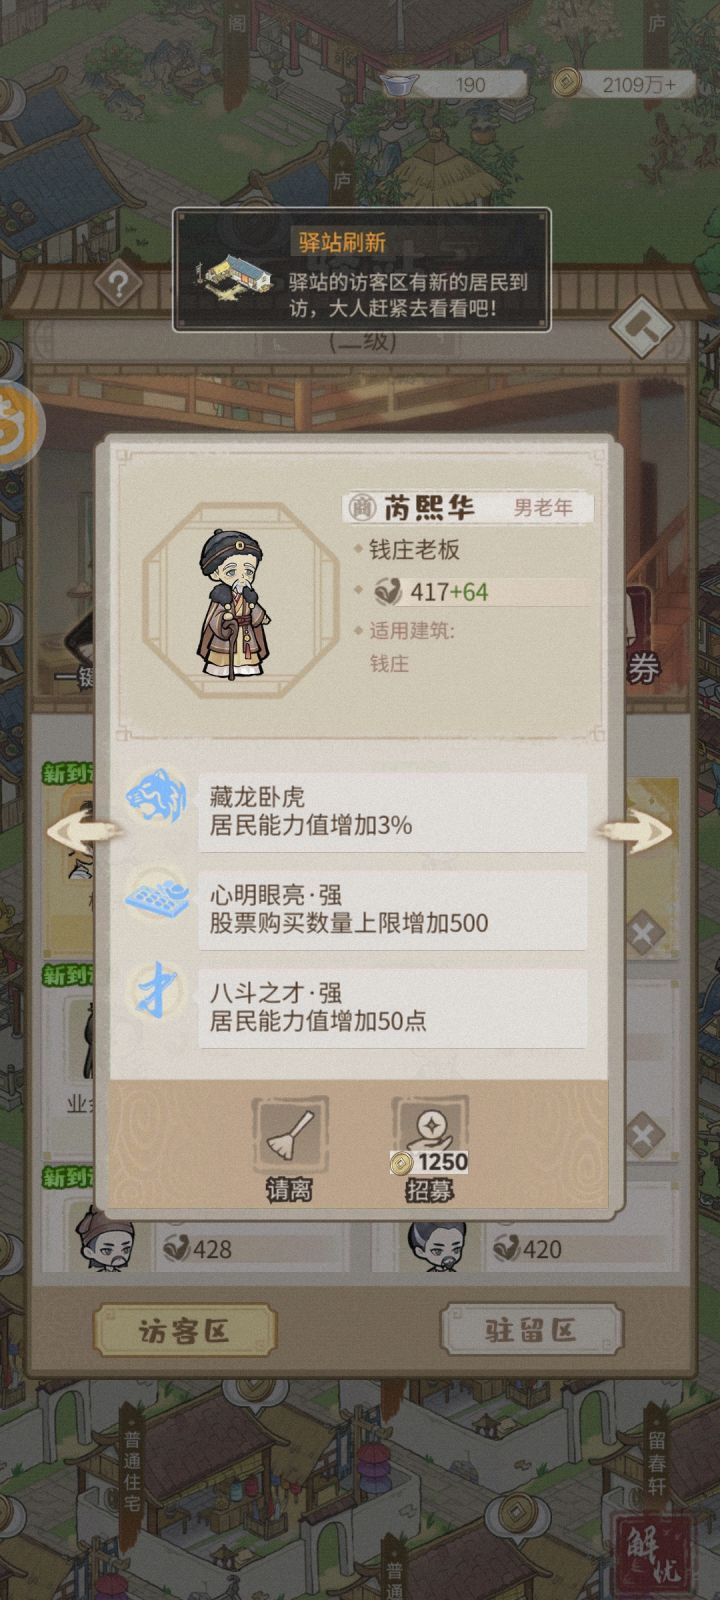The height and width of the screenshot is (1600, 720).
Task: Switch to the 访客区 tab
Action: pyautogui.click(x=185, y=1331)
